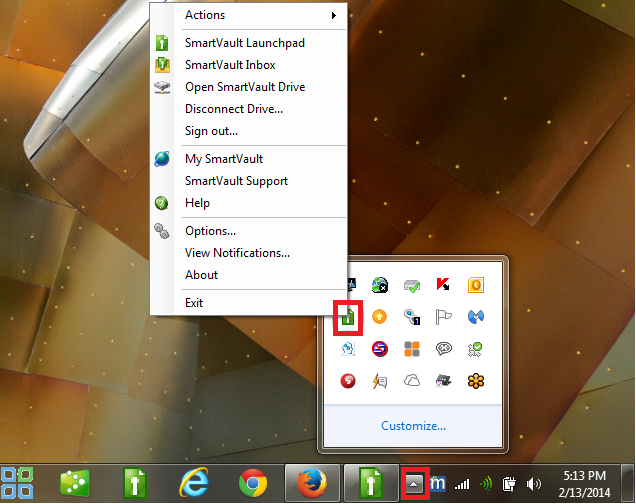
Task: Select the blue striped prohibited-sign tray icon
Action: pos(380,349)
